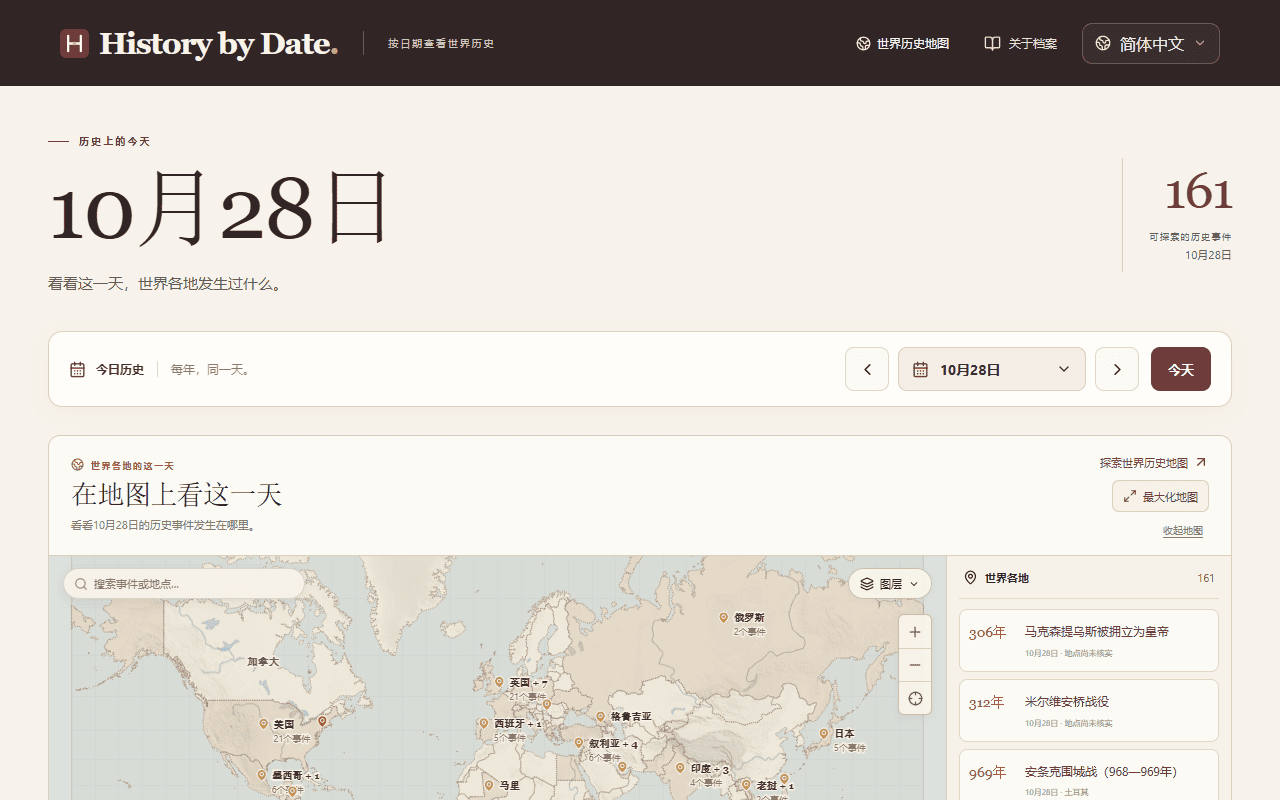Screen dimensions: 1280x800
Task: Click the 世界各地 sidebar heading
Action: click(1006, 578)
